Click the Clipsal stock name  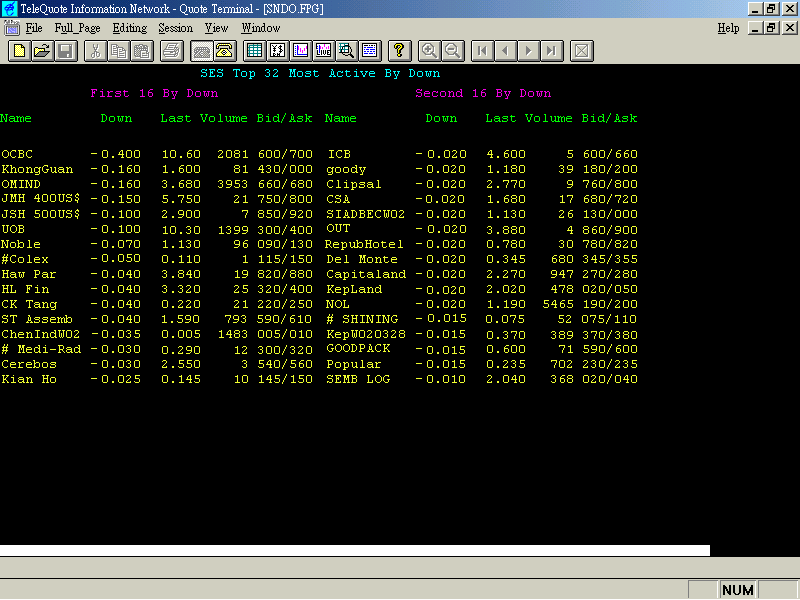pos(354,184)
